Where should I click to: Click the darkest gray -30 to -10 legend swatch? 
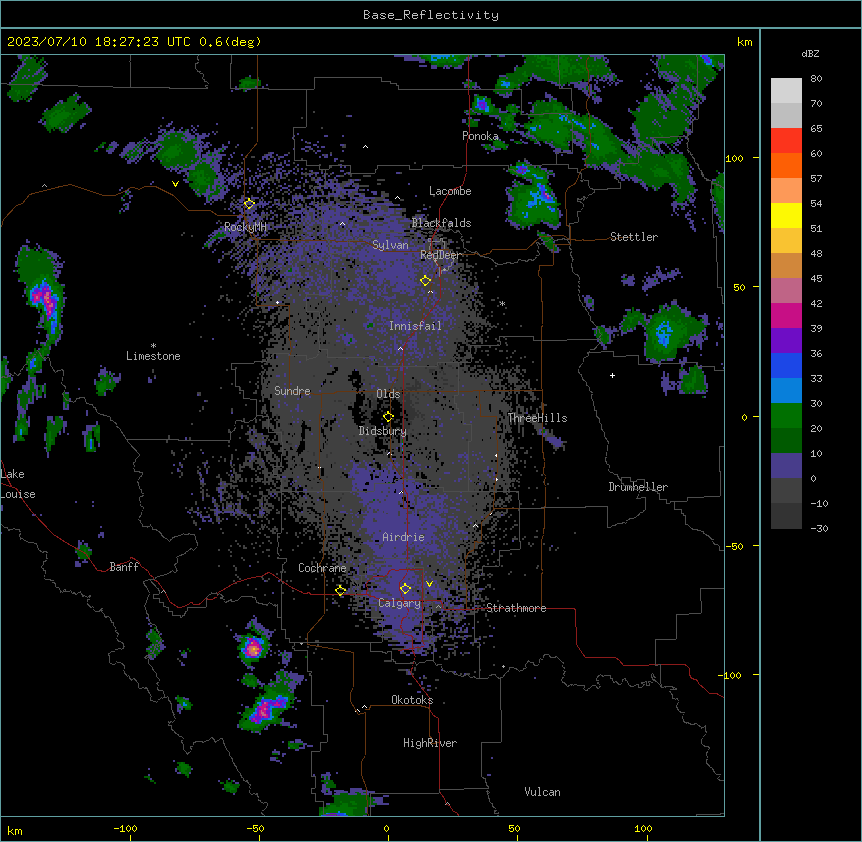[x=786, y=516]
